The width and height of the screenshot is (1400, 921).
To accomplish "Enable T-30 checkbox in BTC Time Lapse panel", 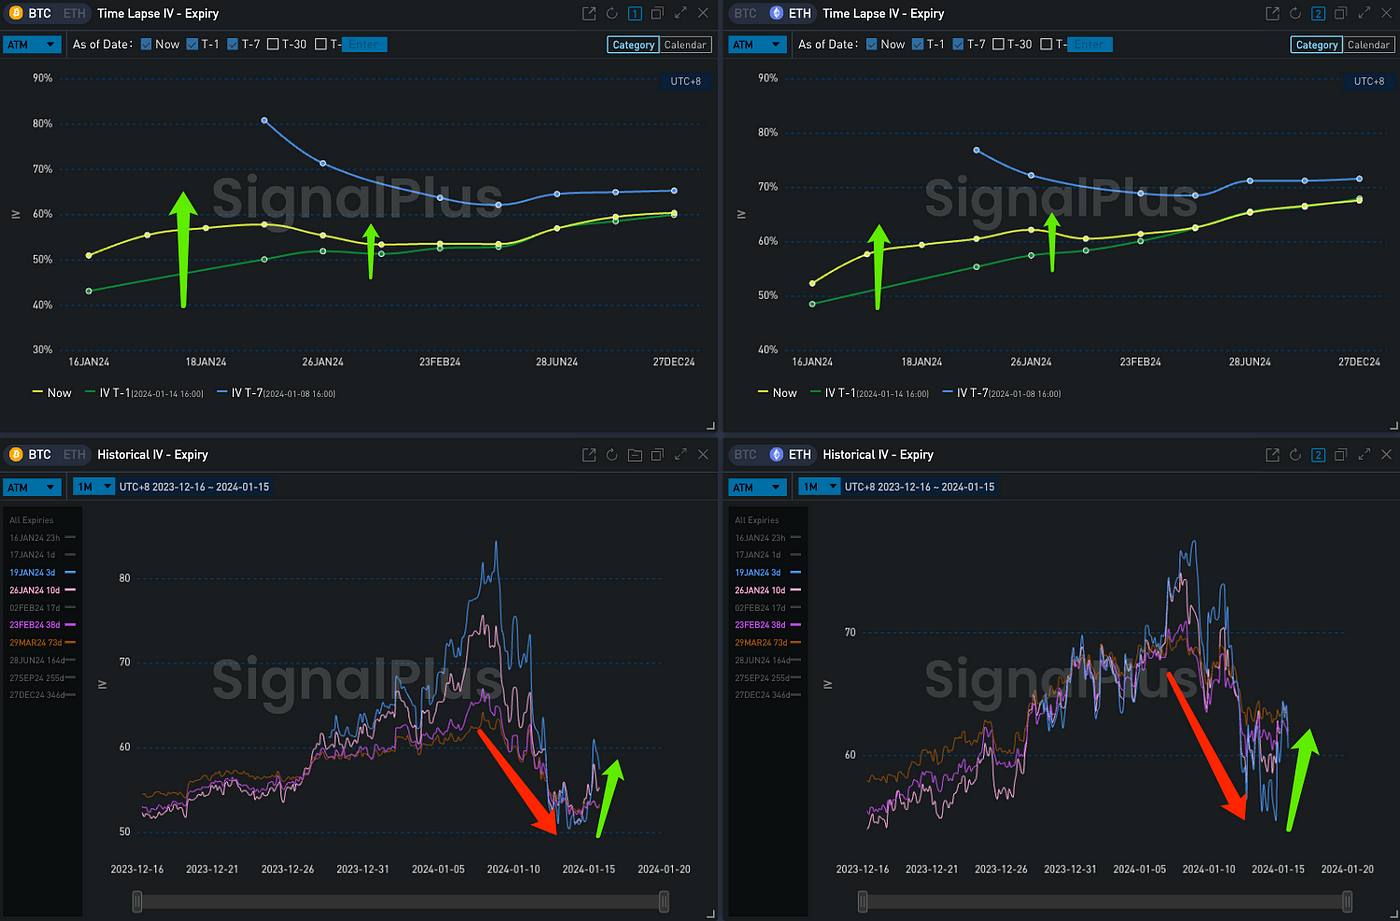I will point(273,44).
